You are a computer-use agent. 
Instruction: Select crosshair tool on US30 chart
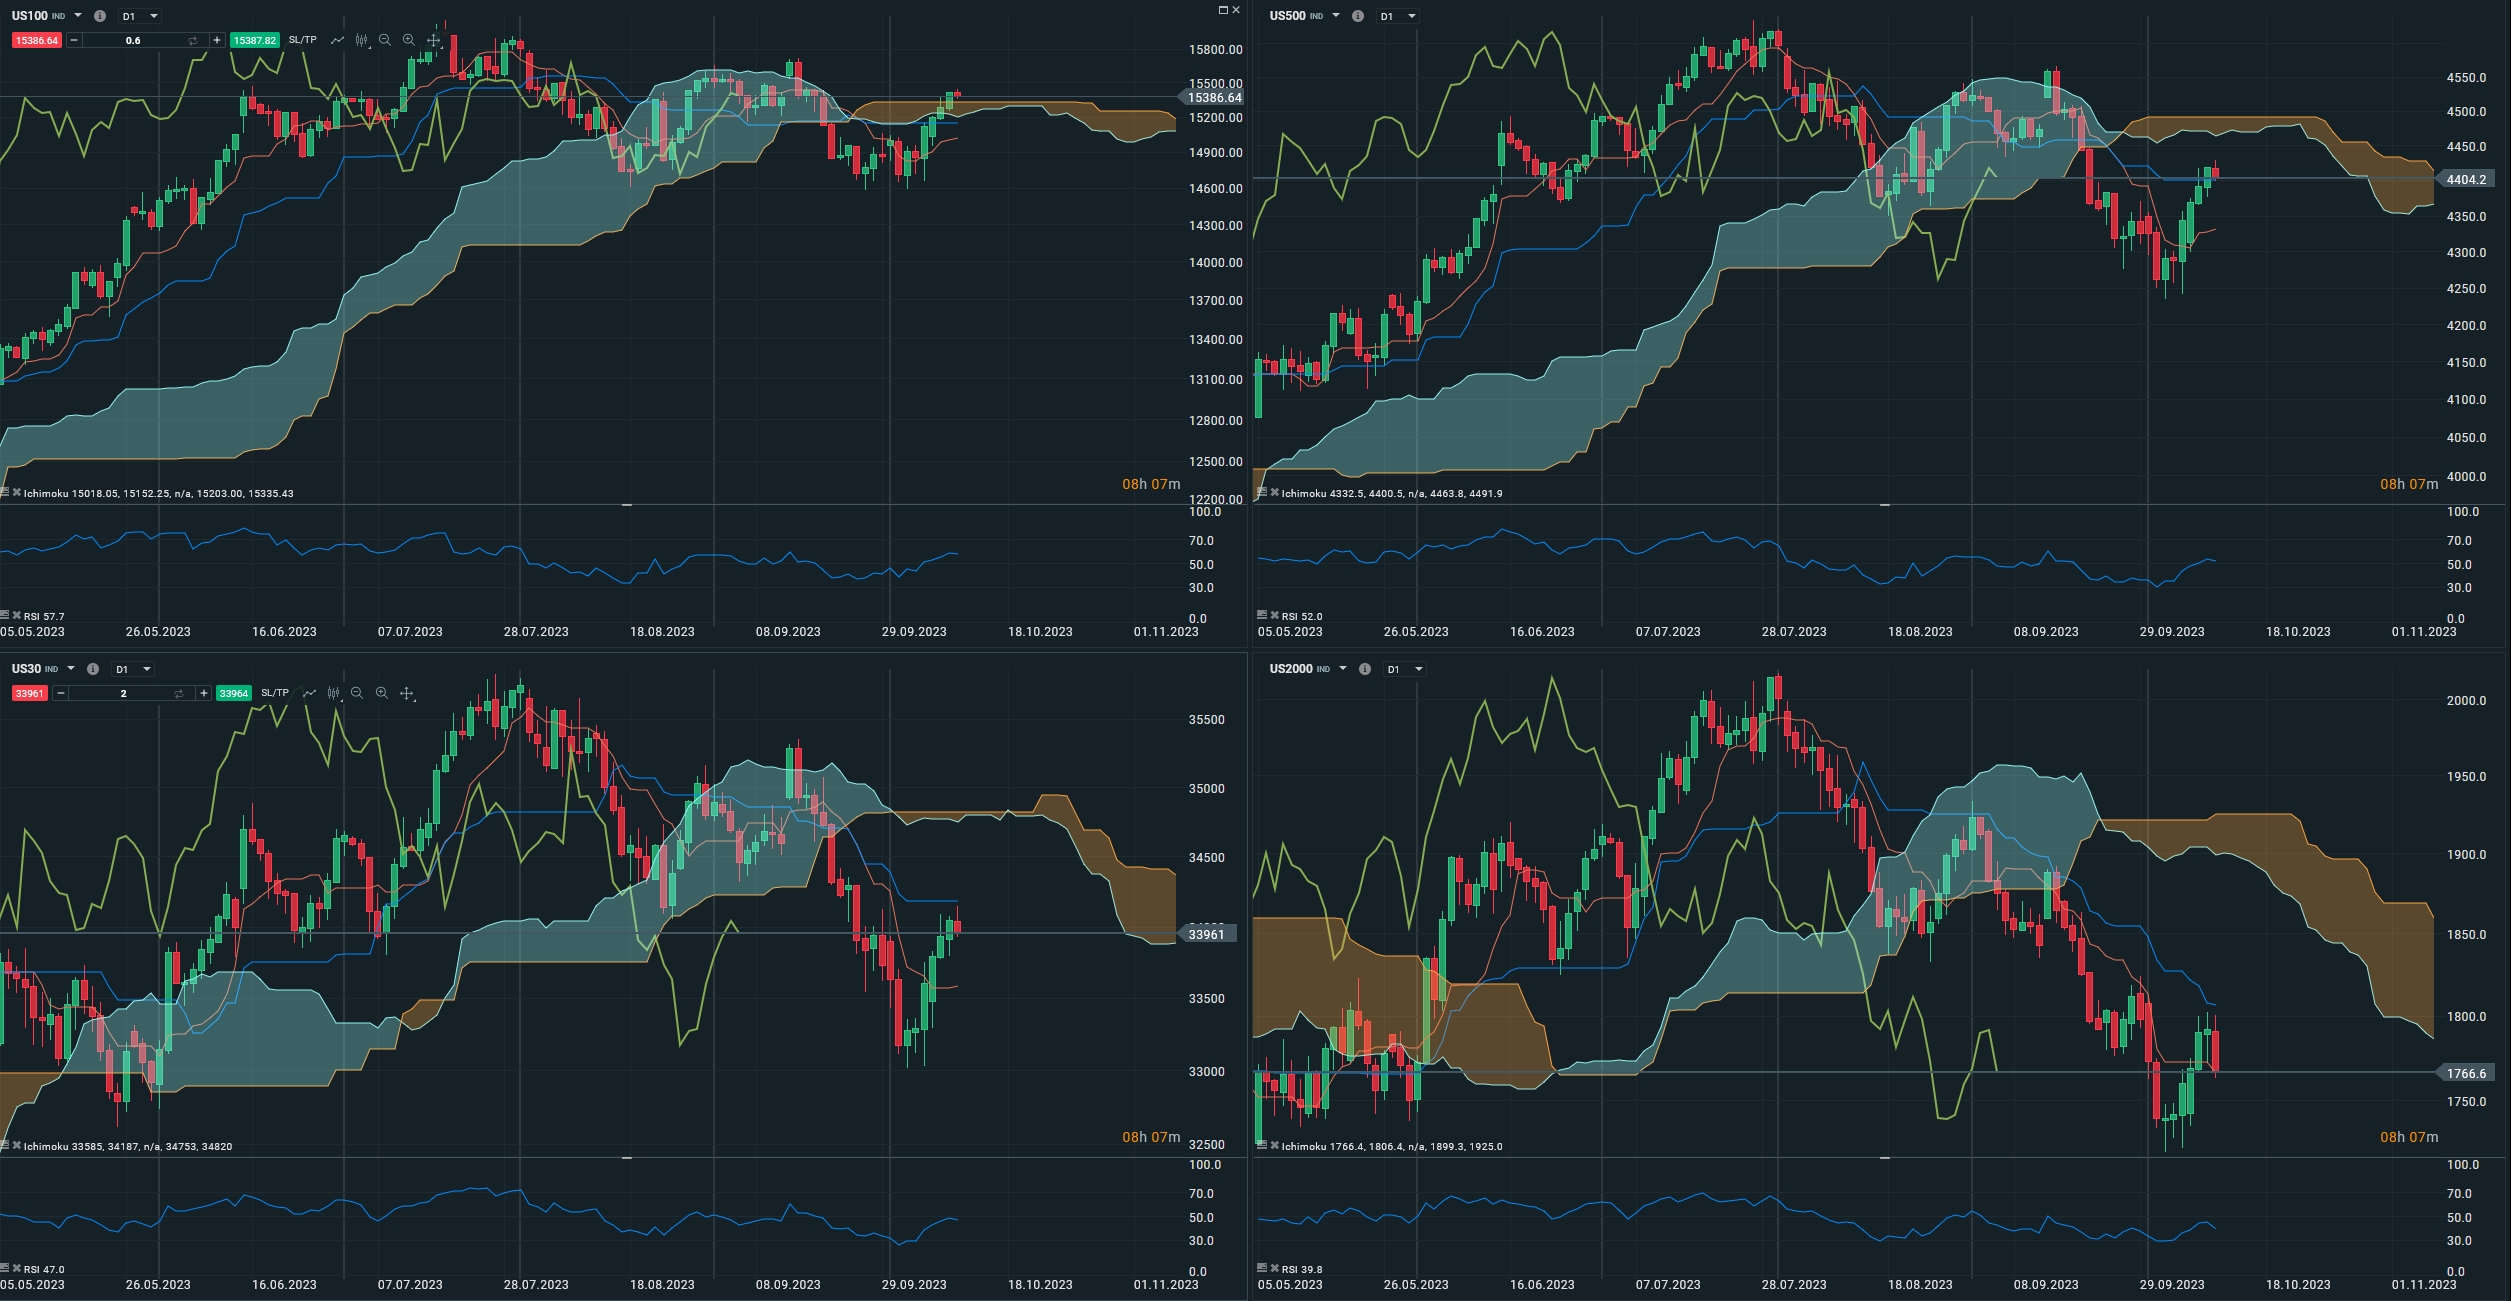coord(406,693)
